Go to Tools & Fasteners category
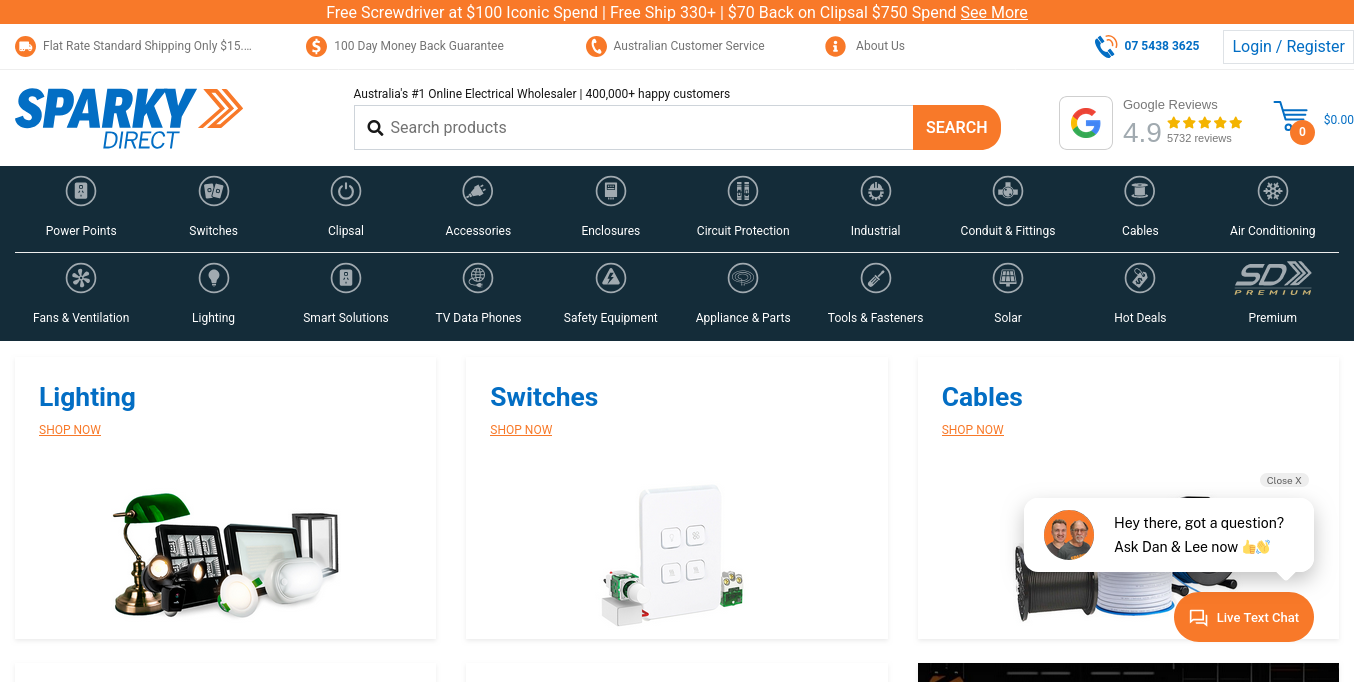This screenshot has height=682, width=1366. (x=875, y=317)
